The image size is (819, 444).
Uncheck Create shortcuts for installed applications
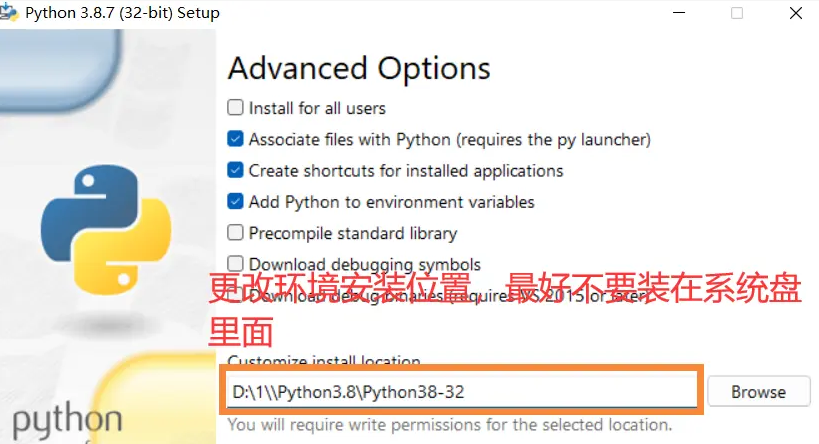coord(236,170)
